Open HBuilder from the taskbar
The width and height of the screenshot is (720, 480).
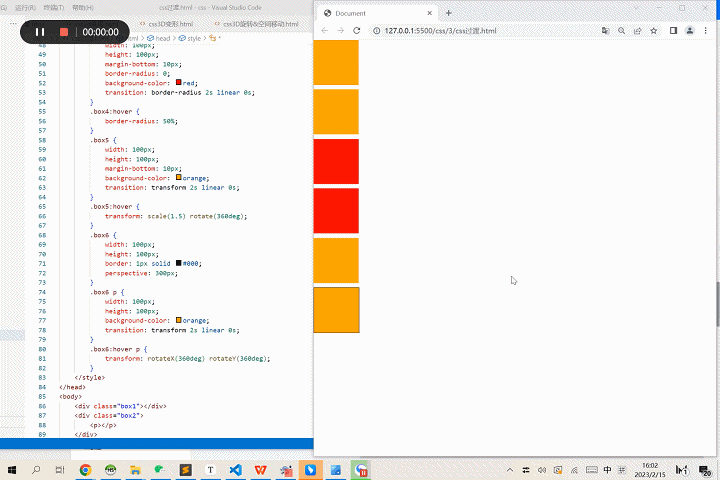click(110, 470)
